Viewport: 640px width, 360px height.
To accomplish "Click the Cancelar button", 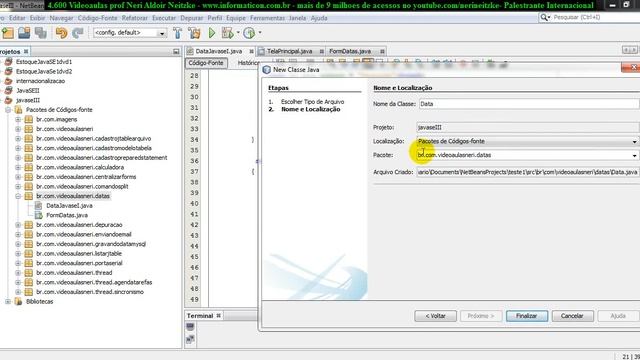I will 572,316.
